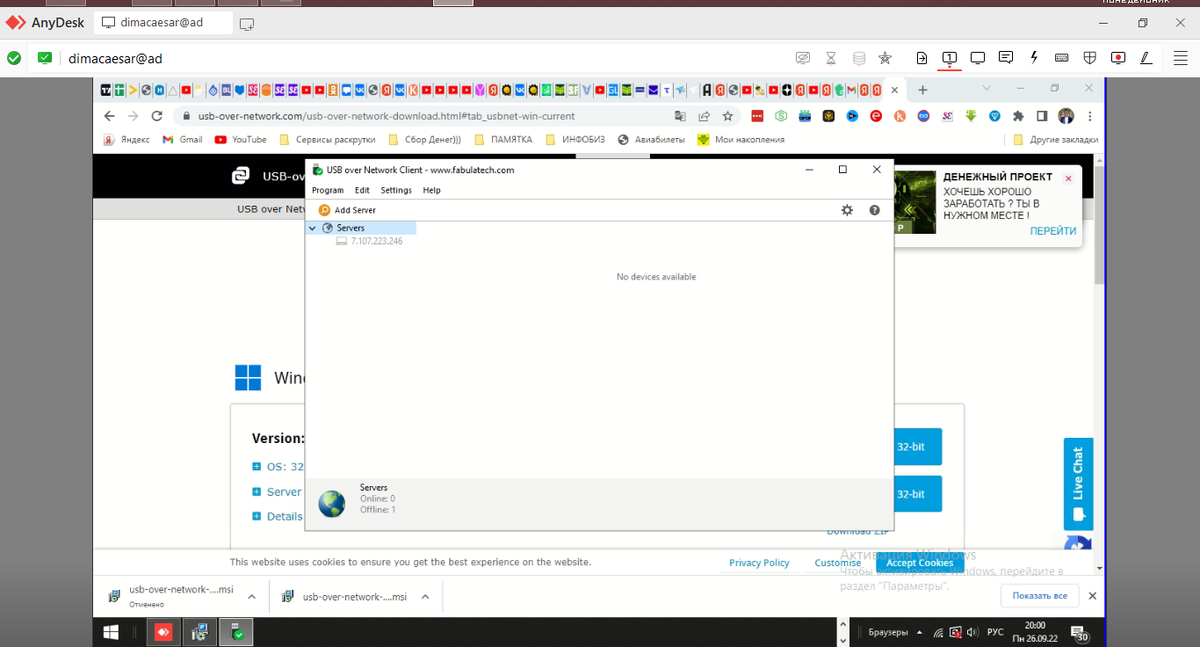Open YouTube bookmark
Viewport: 1200px width, 647px height.
241,140
